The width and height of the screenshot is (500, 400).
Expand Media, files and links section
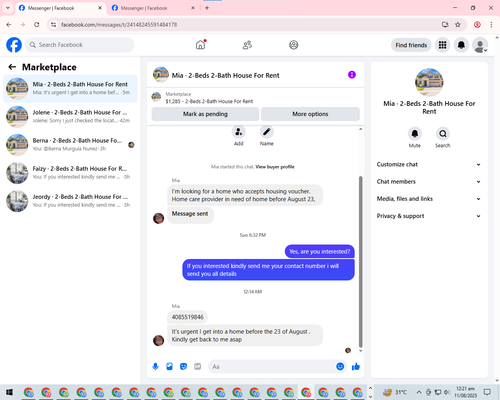click(x=429, y=199)
